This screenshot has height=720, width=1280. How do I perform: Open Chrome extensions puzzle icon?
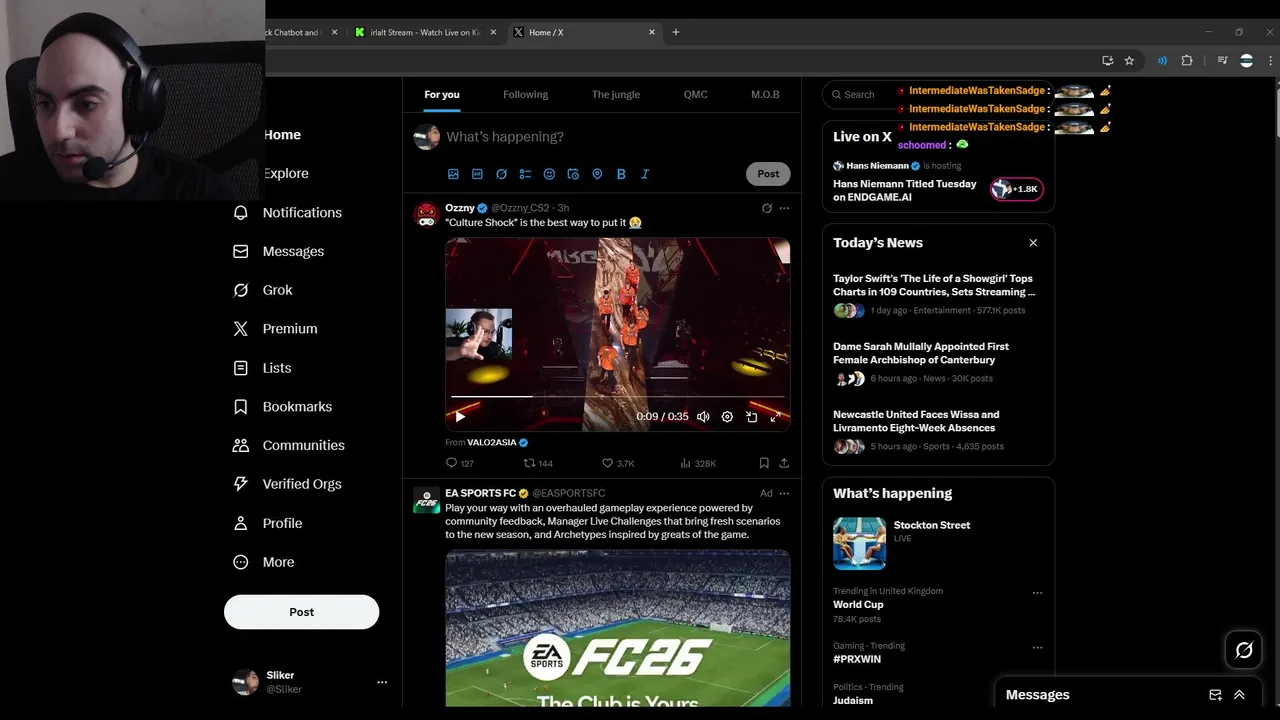[1187, 60]
